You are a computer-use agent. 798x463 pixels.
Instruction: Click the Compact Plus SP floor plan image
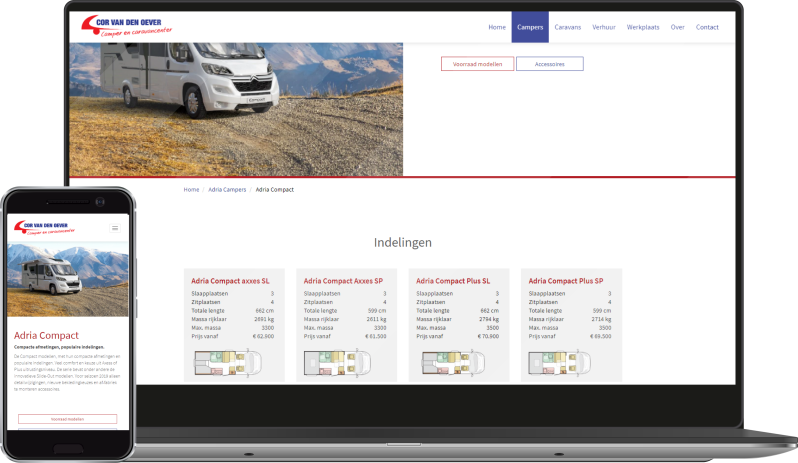[x=559, y=363]
